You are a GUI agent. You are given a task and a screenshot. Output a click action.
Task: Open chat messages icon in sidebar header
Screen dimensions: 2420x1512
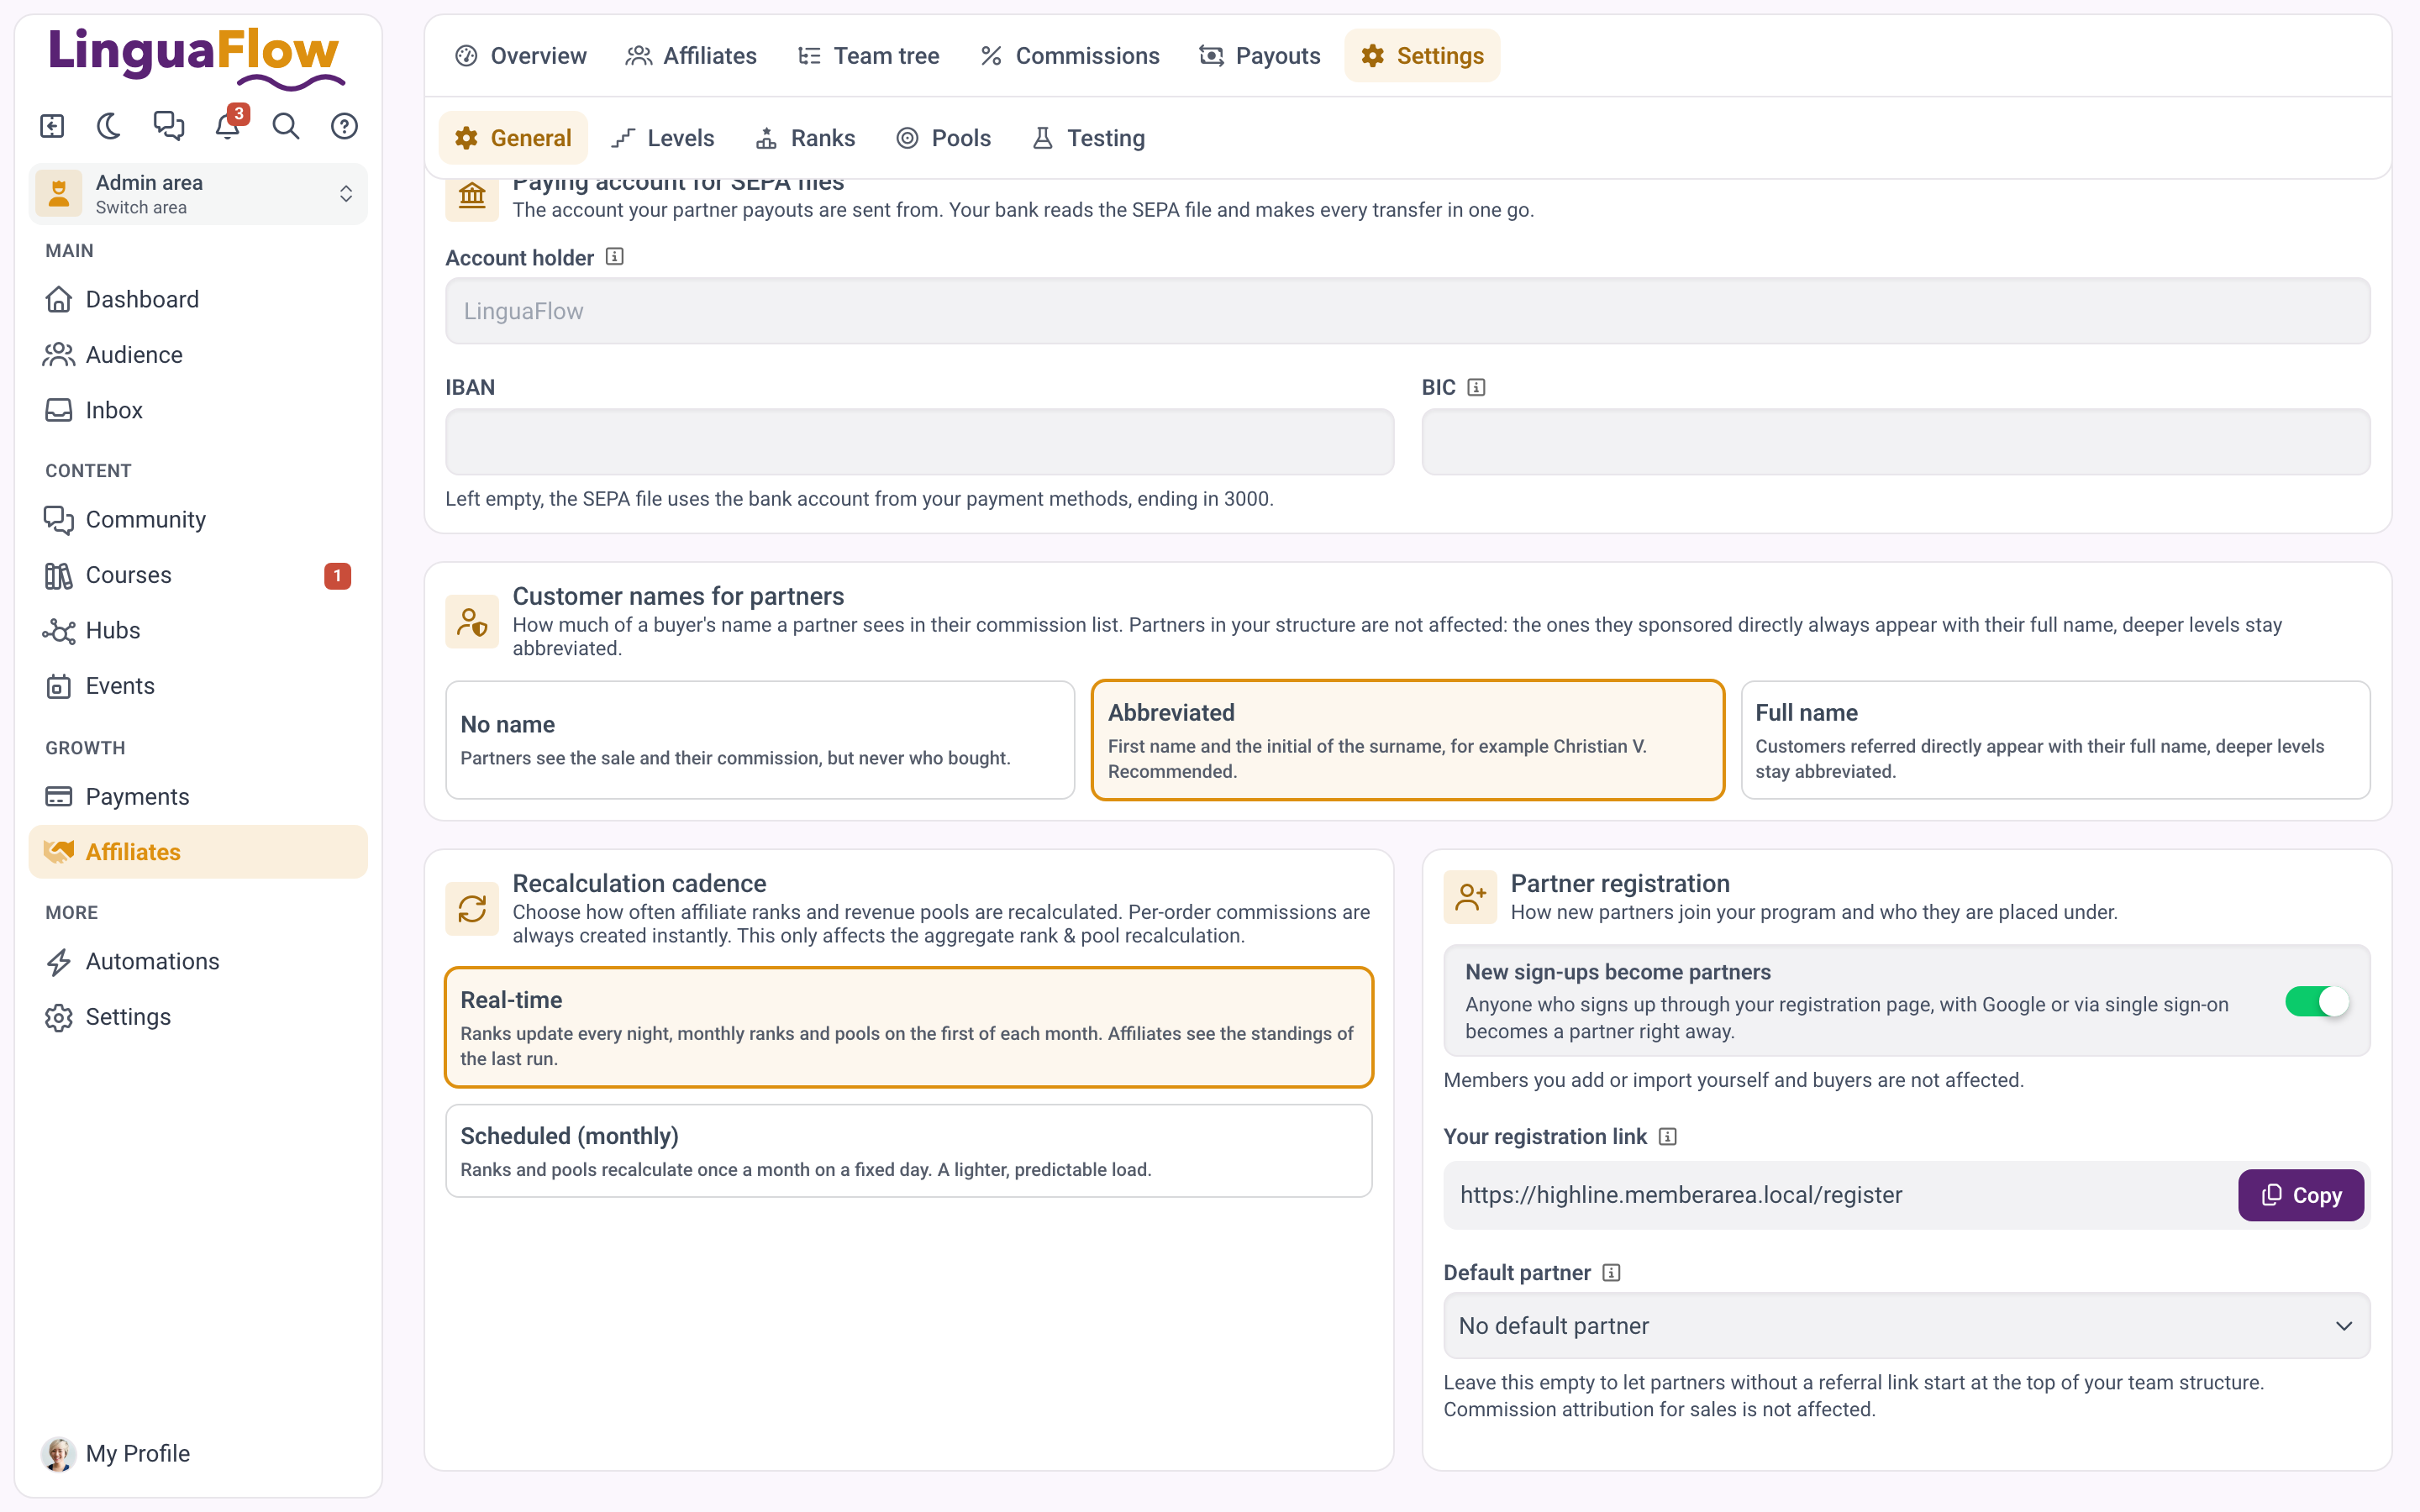168,126
